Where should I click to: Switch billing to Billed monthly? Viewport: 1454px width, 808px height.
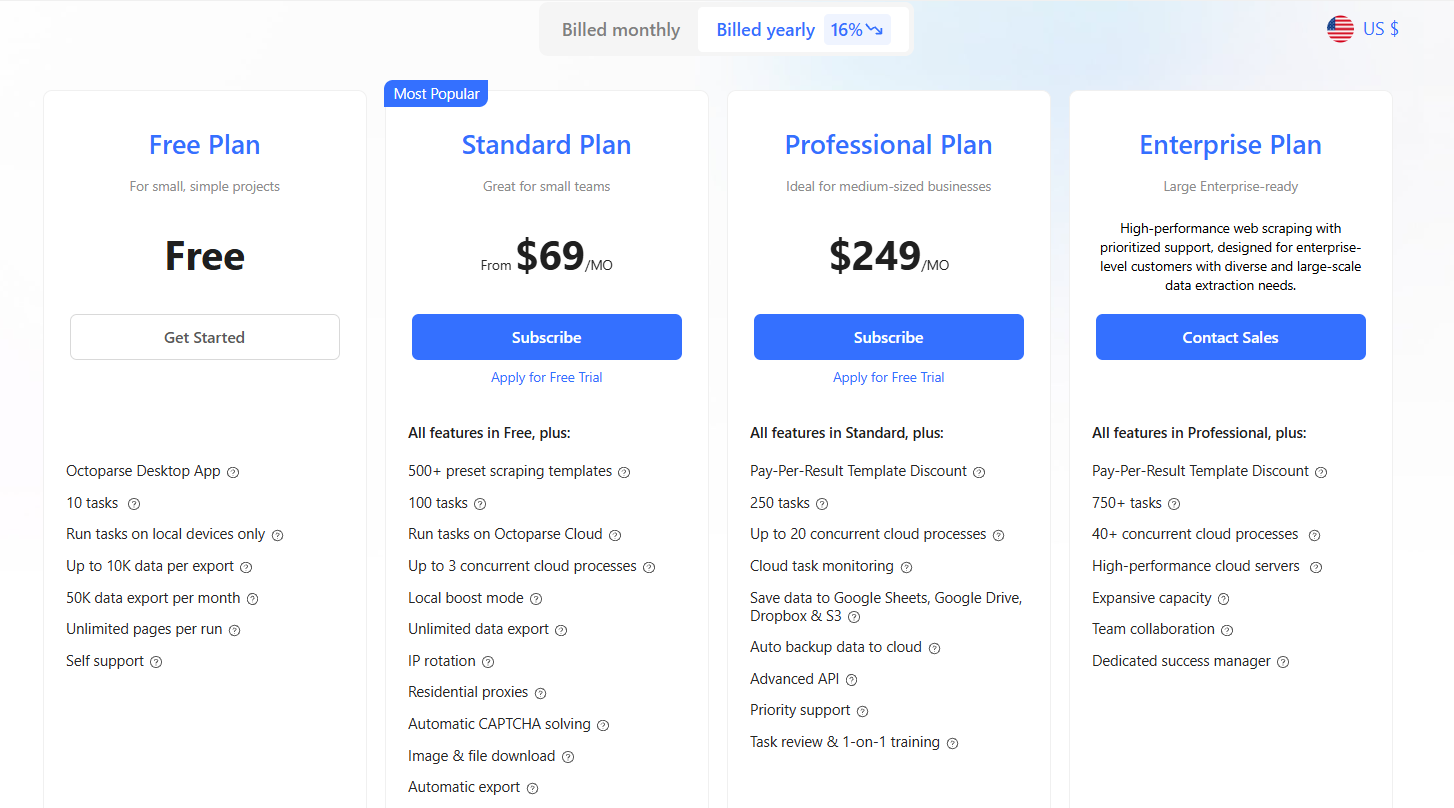[x=620, y=29]
